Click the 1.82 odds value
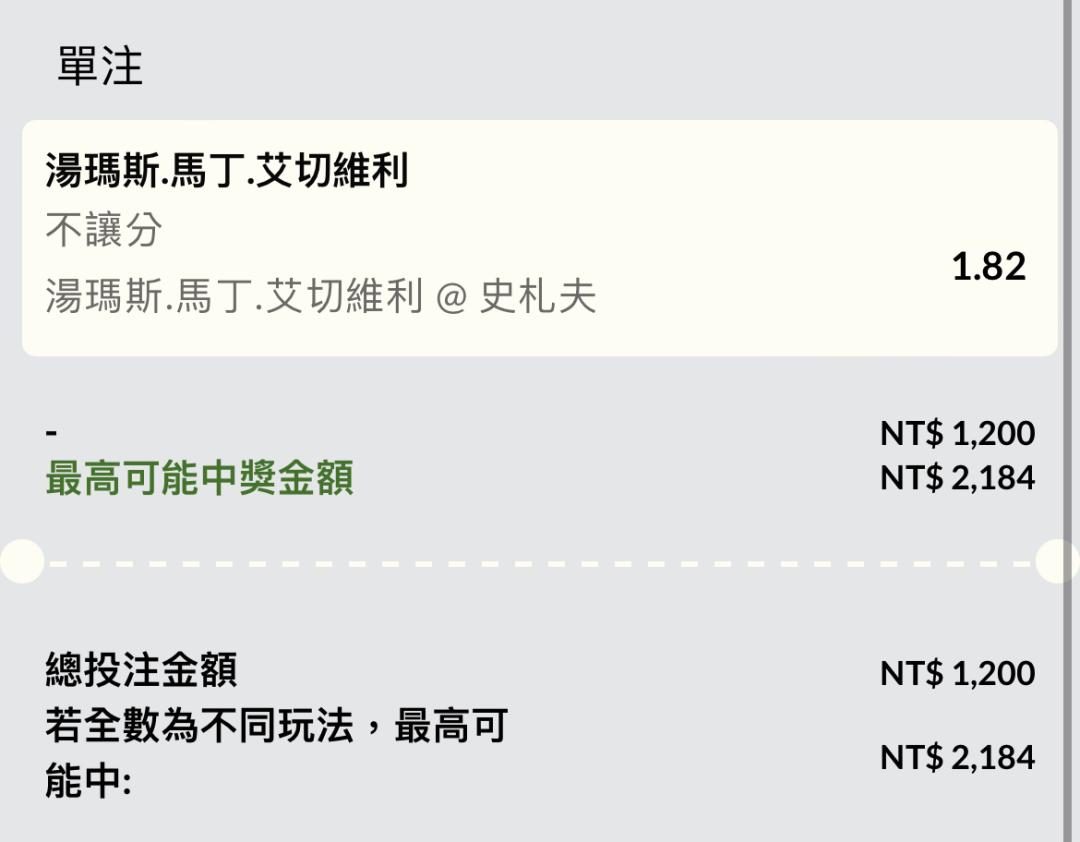The height and width of the screenshot is (842, 1080). [x=988, y=267]
